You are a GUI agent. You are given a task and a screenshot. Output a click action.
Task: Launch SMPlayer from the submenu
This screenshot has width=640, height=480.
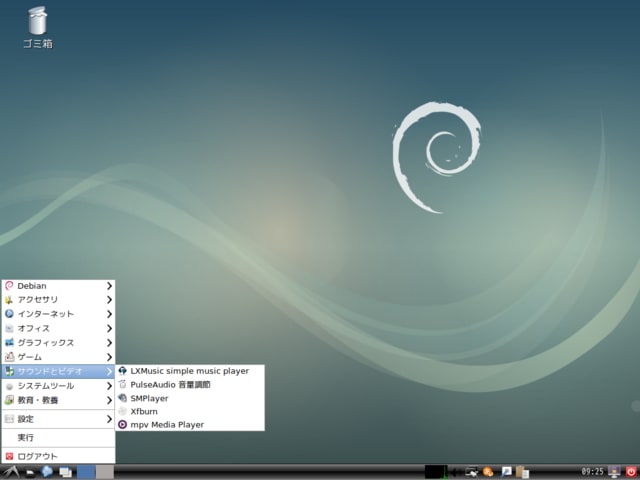[190, 398]
